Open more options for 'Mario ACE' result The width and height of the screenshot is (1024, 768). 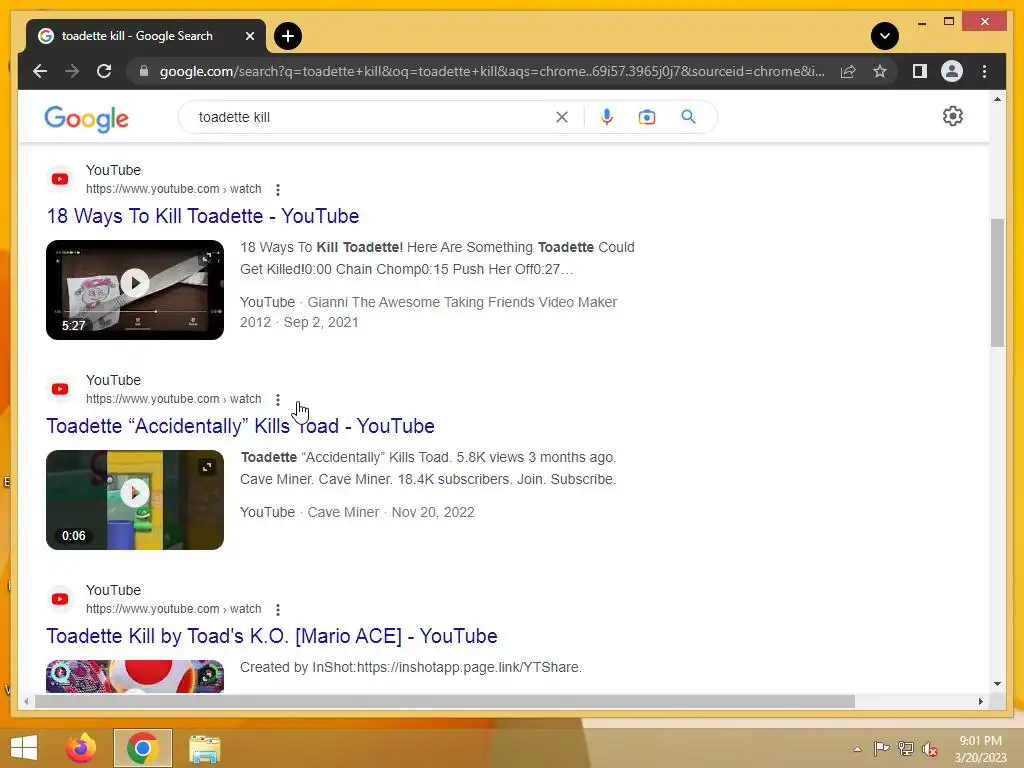(x=278, y=610)
